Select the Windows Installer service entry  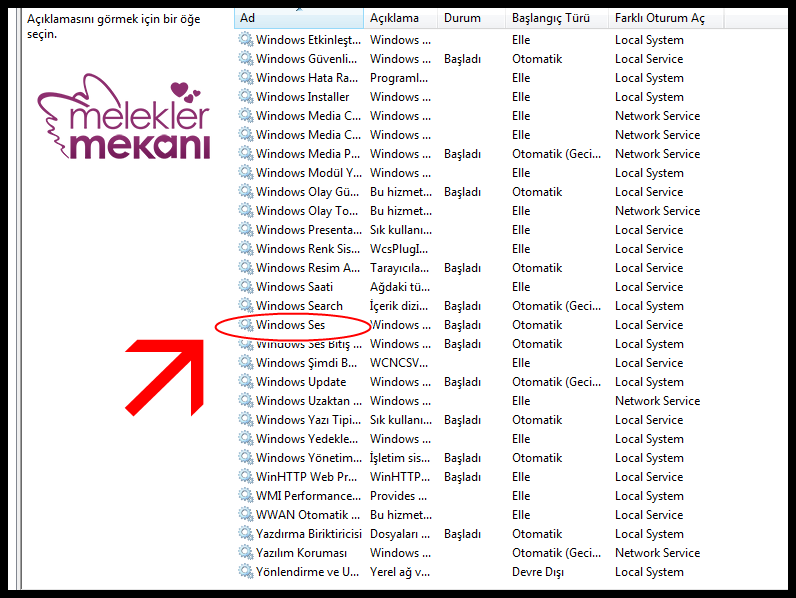coord(303,97)
